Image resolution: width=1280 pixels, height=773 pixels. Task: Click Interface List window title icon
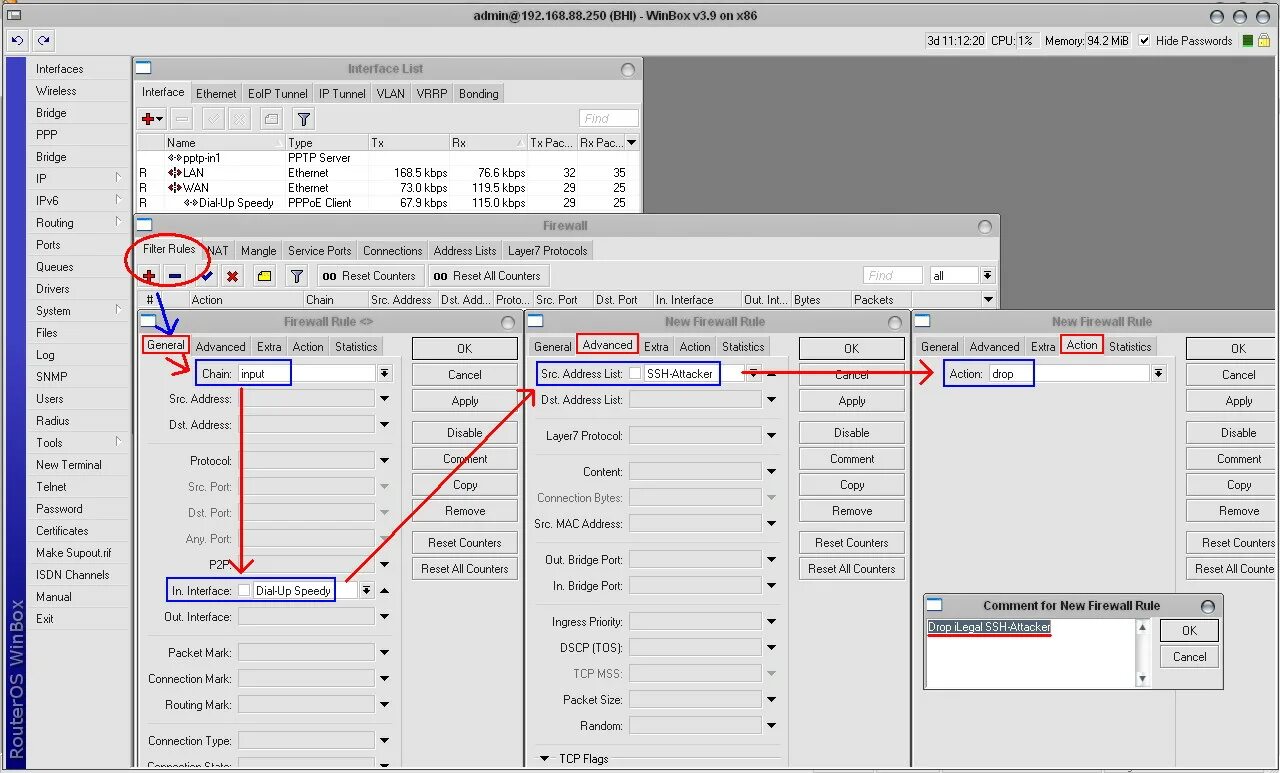[144, 68]
